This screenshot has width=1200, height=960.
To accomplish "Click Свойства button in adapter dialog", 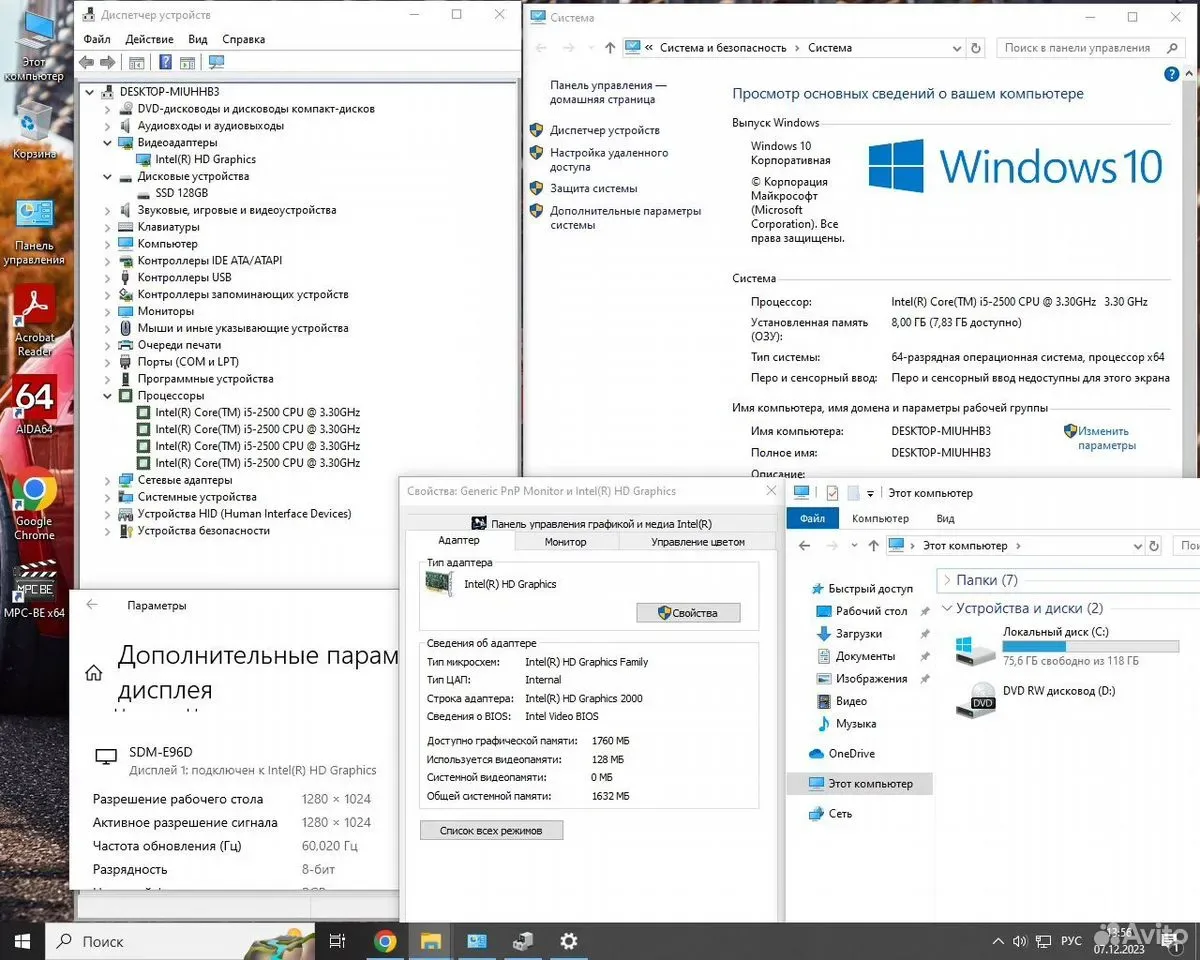I will click(x=688, y=613).
